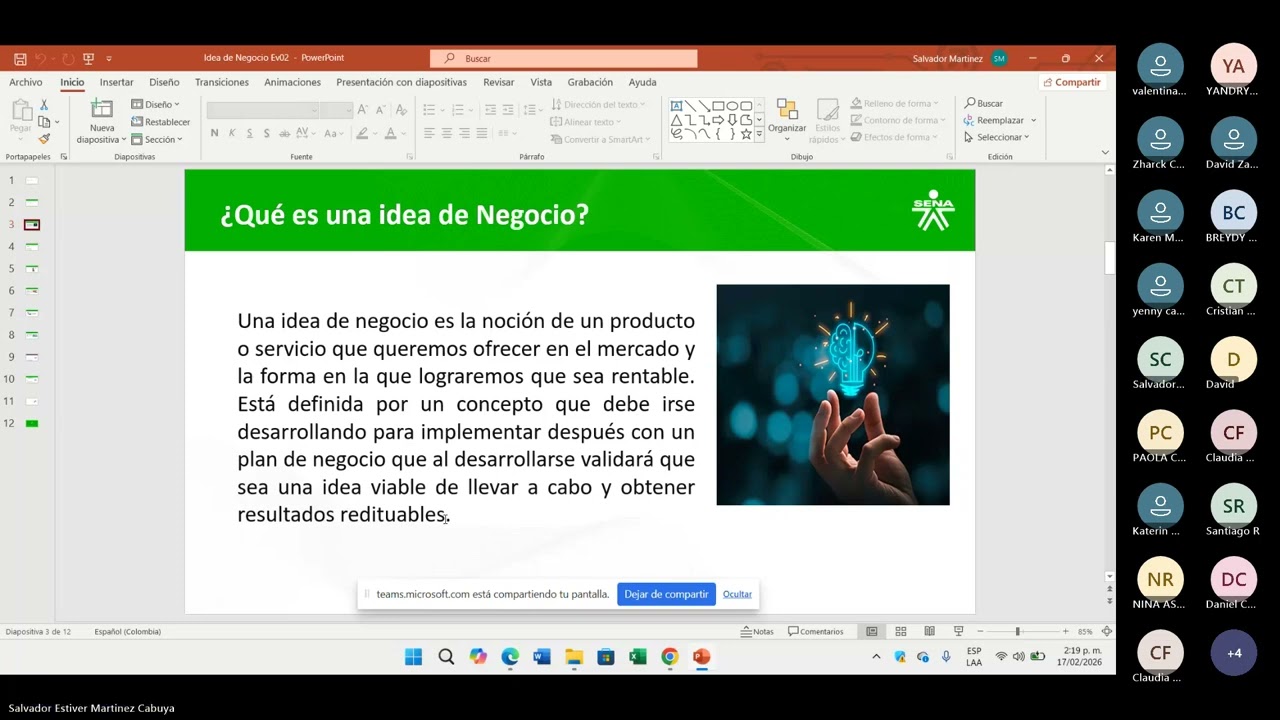Increase font size with the large A icon
The width and height of the screenshot is (1280, 720).
click(x=363, y=110)
